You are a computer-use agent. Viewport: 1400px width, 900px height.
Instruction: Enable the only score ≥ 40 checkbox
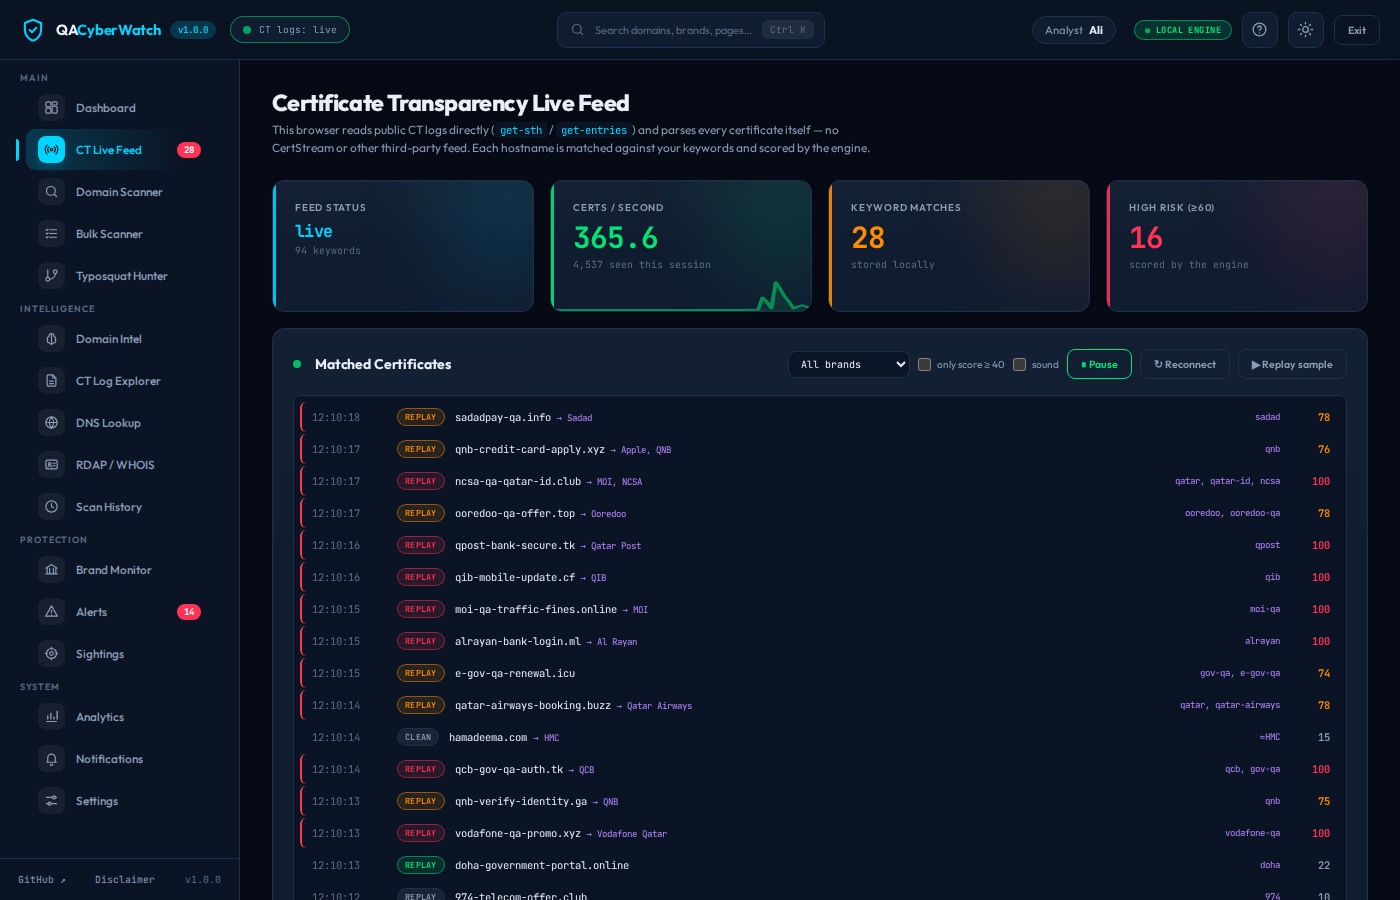(x=925, y=365)
